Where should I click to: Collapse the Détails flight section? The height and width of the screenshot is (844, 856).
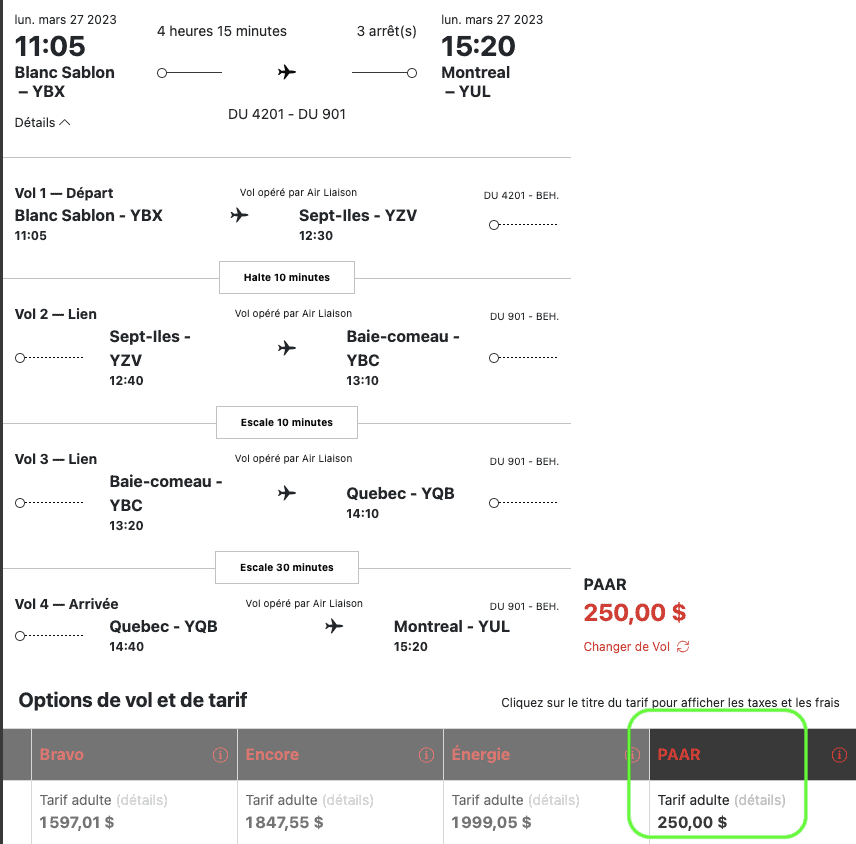(42, 122)
